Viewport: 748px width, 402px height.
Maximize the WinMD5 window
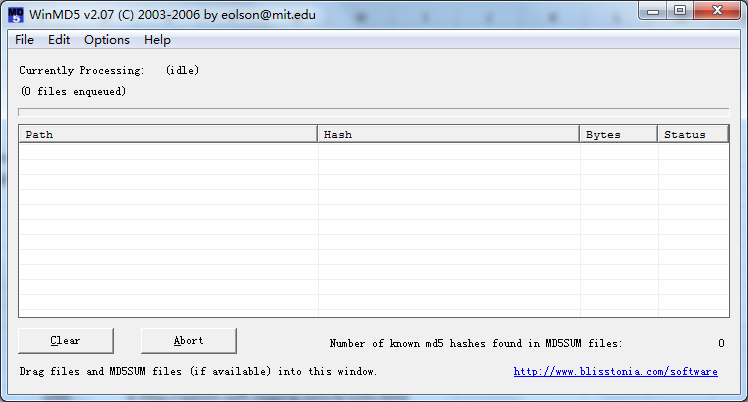(x=680, y=10)
